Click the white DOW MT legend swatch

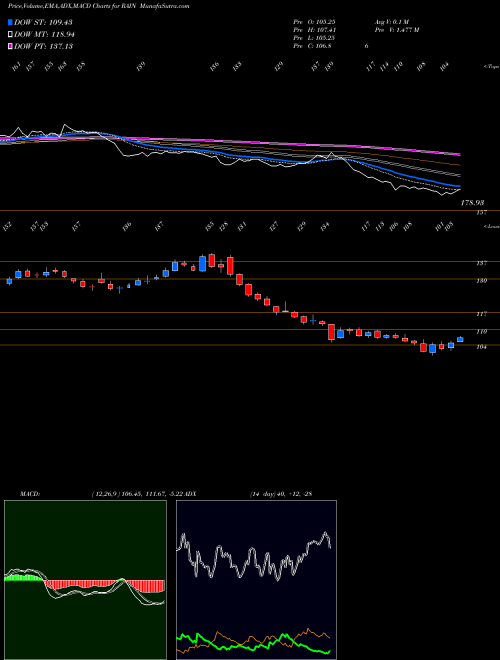(x=10, y=34)
